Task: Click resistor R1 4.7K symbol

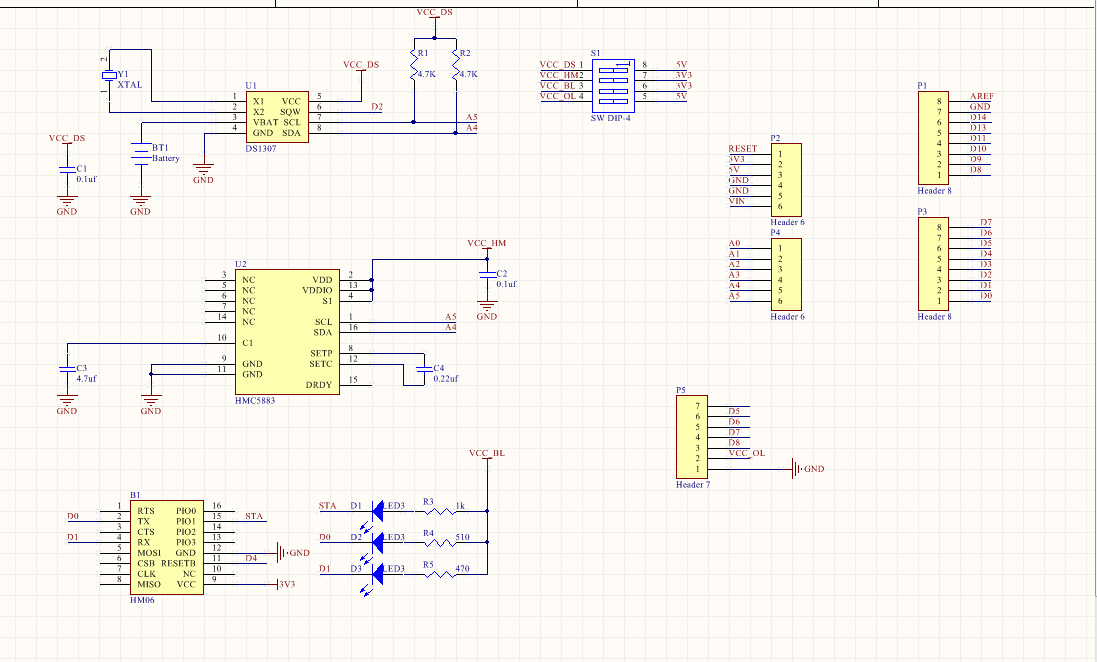Action: click(413, 70)
